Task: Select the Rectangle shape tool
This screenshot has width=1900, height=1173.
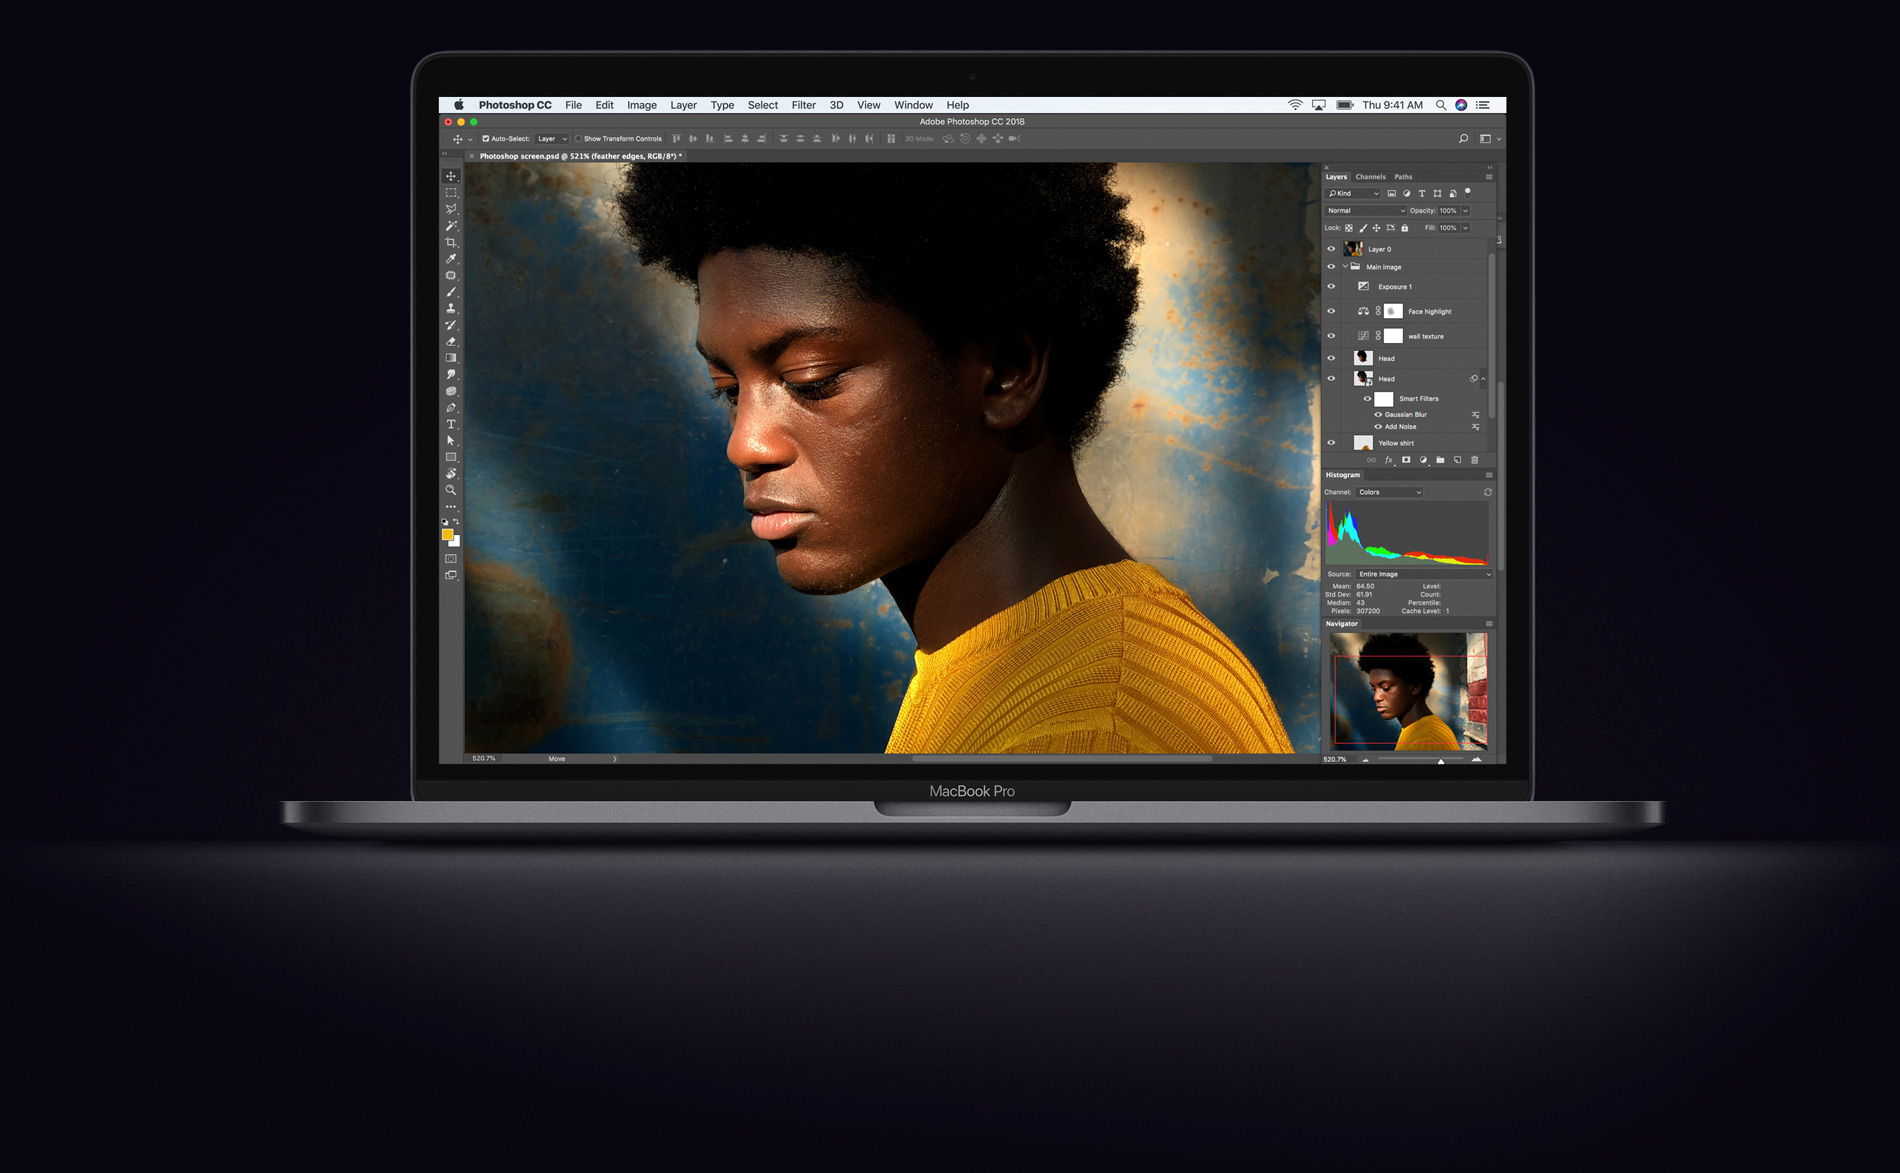Action: (451, 457)
